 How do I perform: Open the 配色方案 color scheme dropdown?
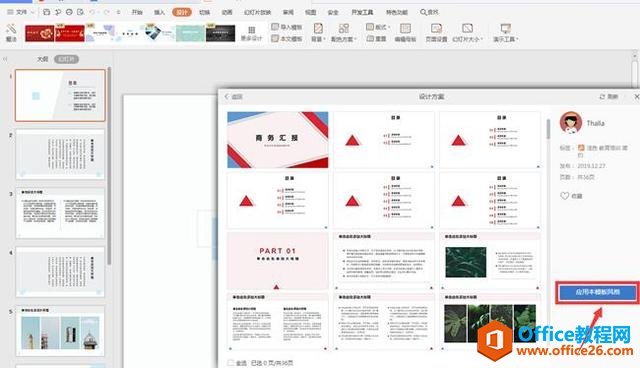tap(344, 33)
